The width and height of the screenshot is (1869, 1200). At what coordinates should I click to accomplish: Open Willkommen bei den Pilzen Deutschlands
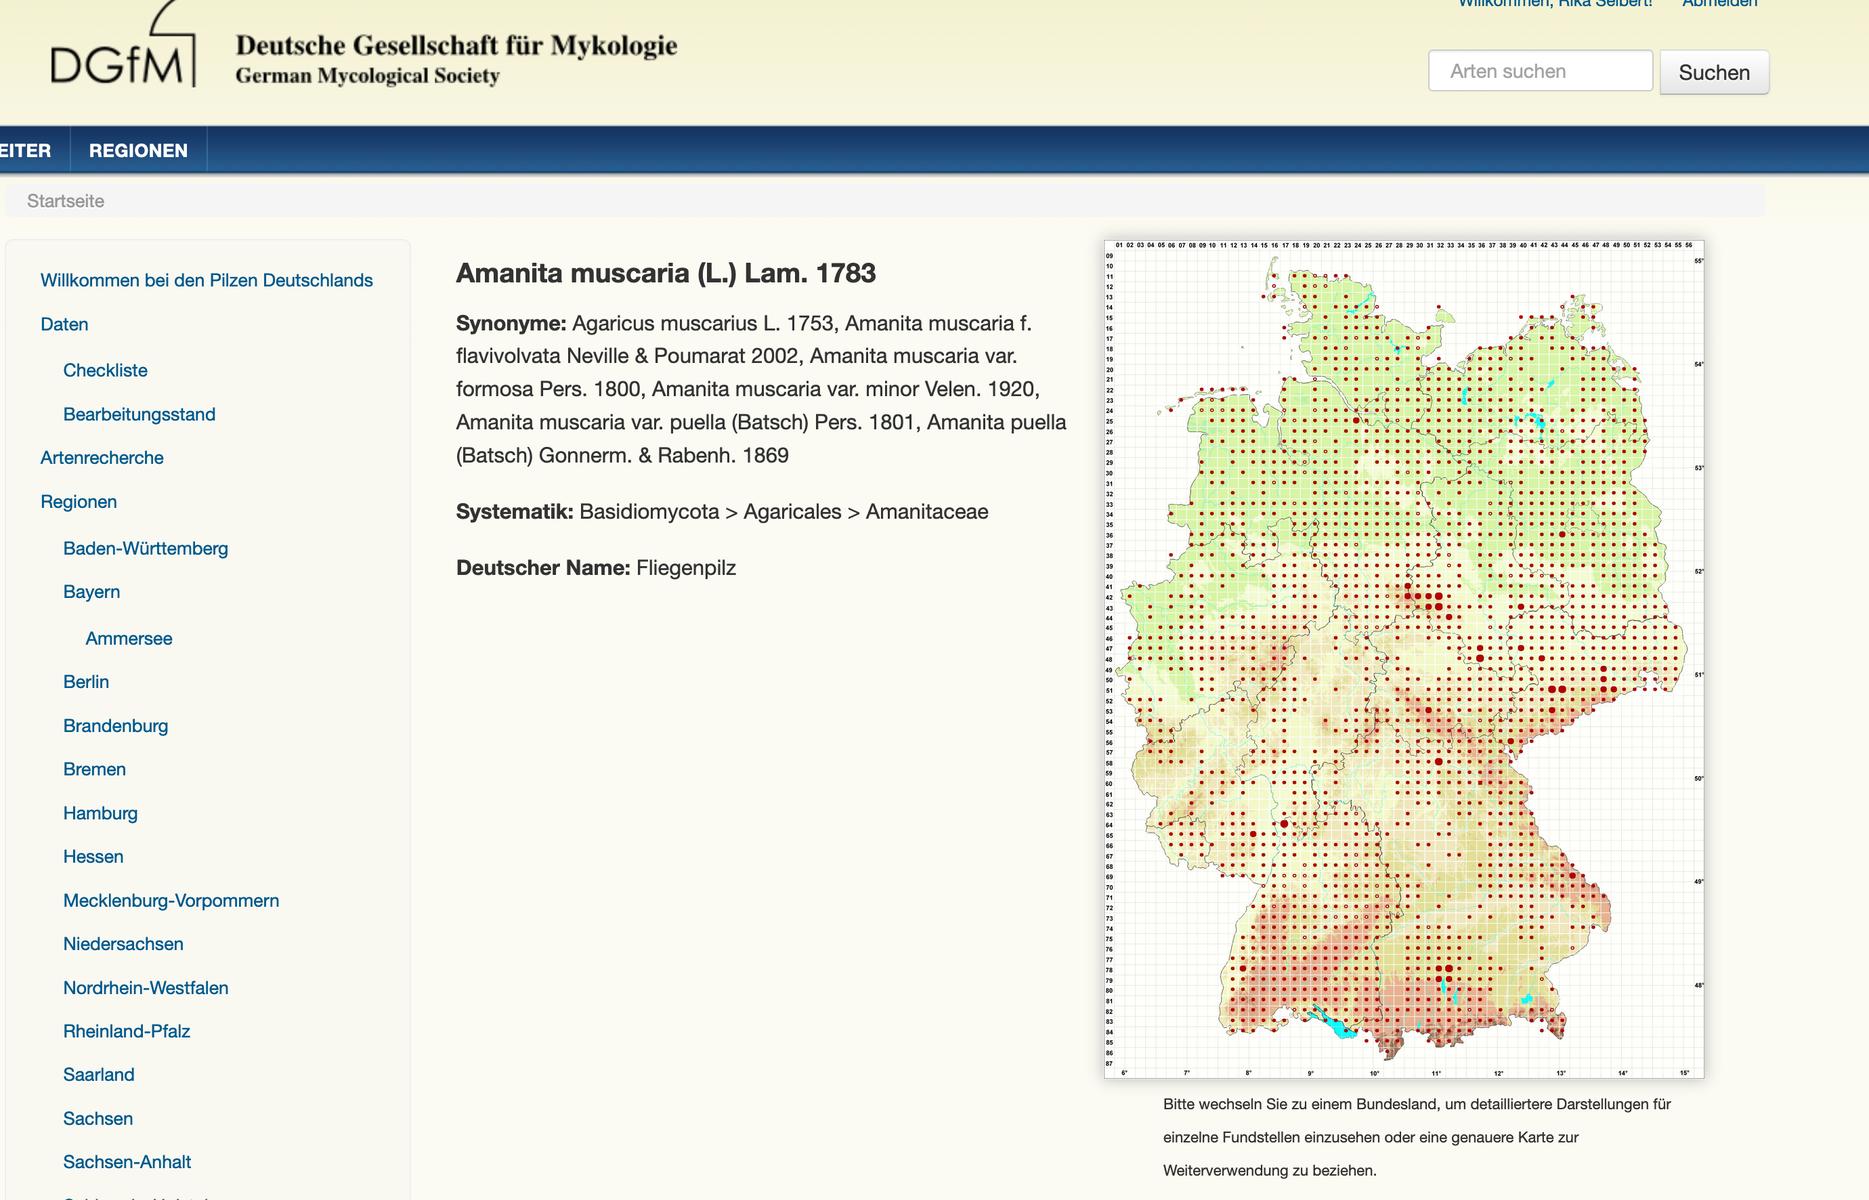click(206, 280)
